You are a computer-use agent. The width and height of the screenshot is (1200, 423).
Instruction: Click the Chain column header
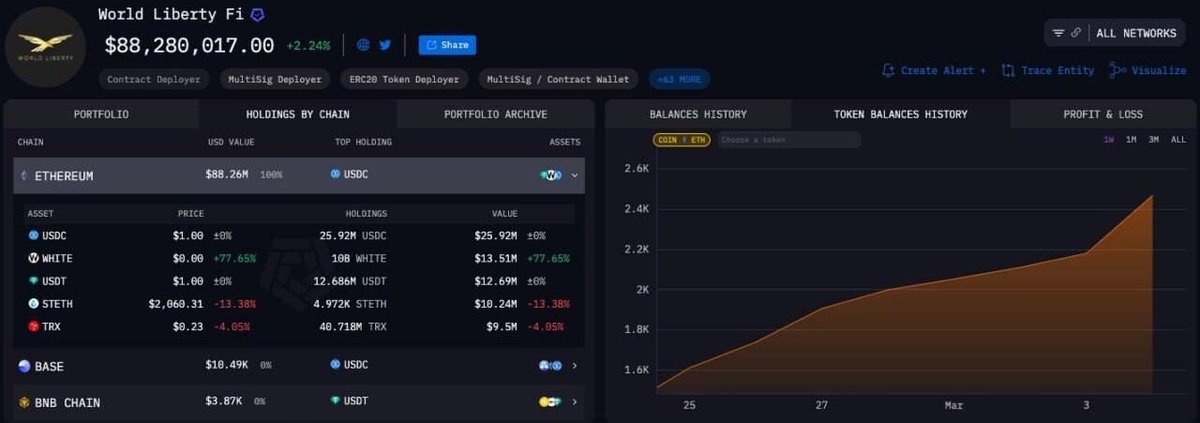pos(31,142)
